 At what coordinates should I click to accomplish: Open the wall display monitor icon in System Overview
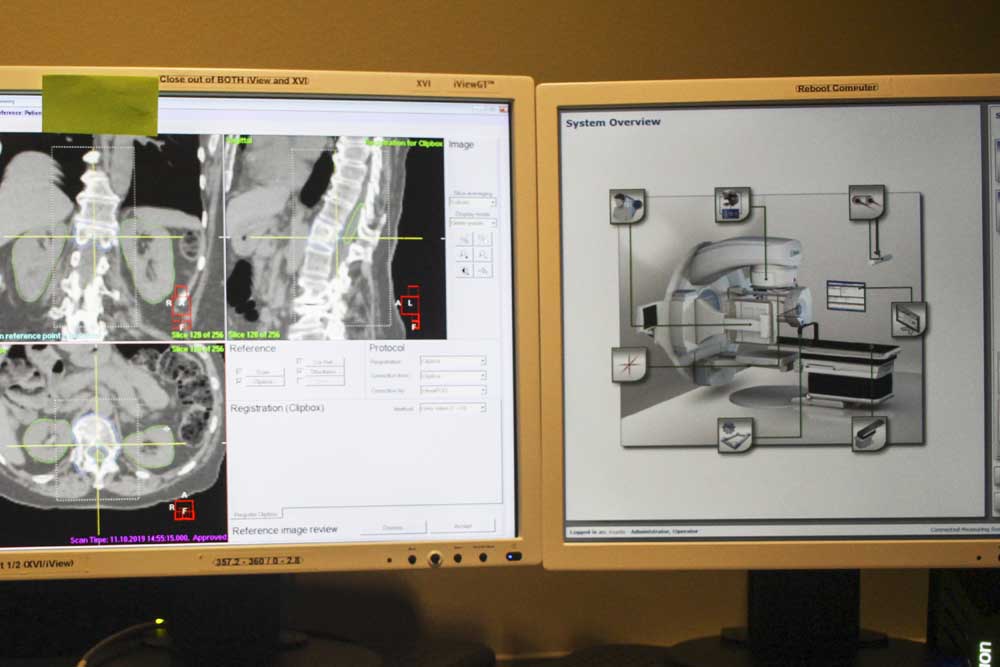coord(908,318)
